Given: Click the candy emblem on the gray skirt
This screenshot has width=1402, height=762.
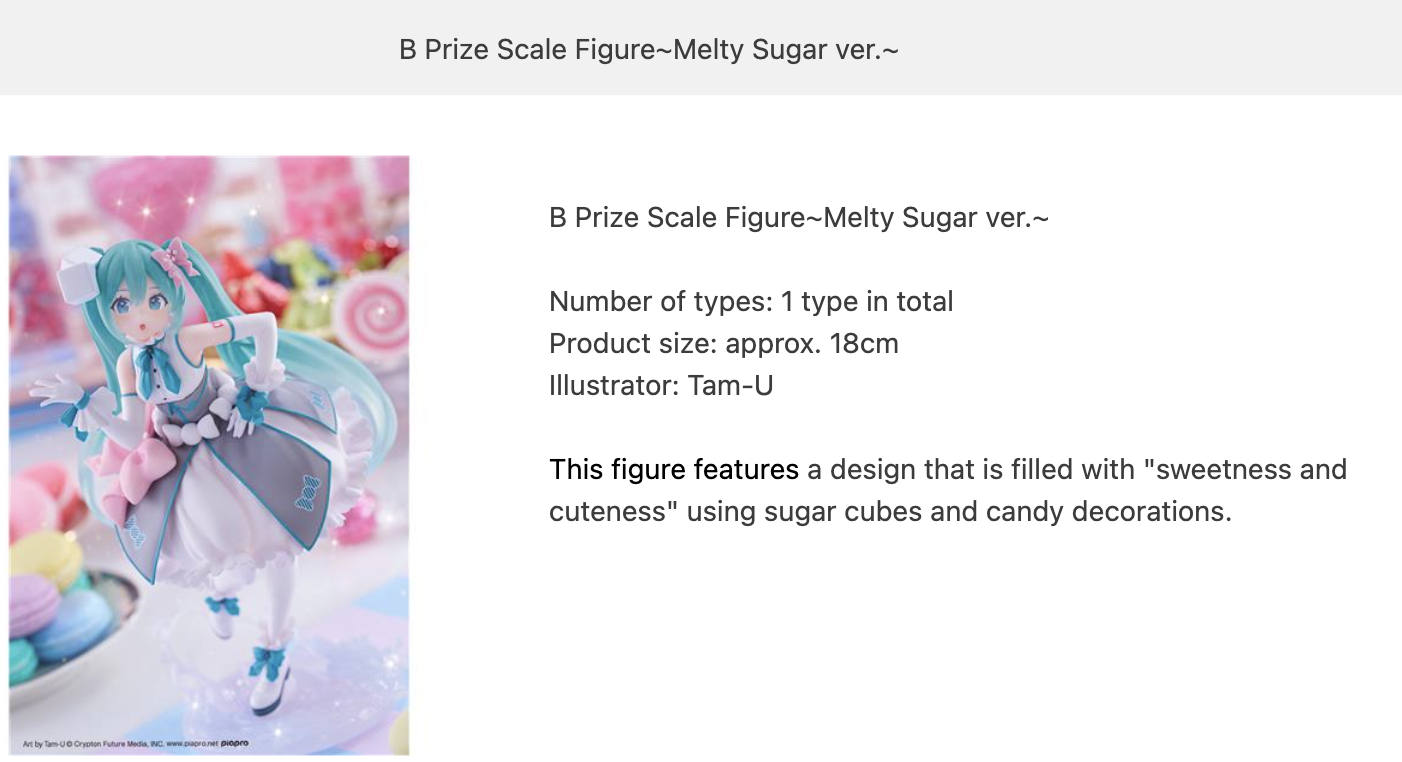Looking at the screenshot, I should (x=307, y=492).
